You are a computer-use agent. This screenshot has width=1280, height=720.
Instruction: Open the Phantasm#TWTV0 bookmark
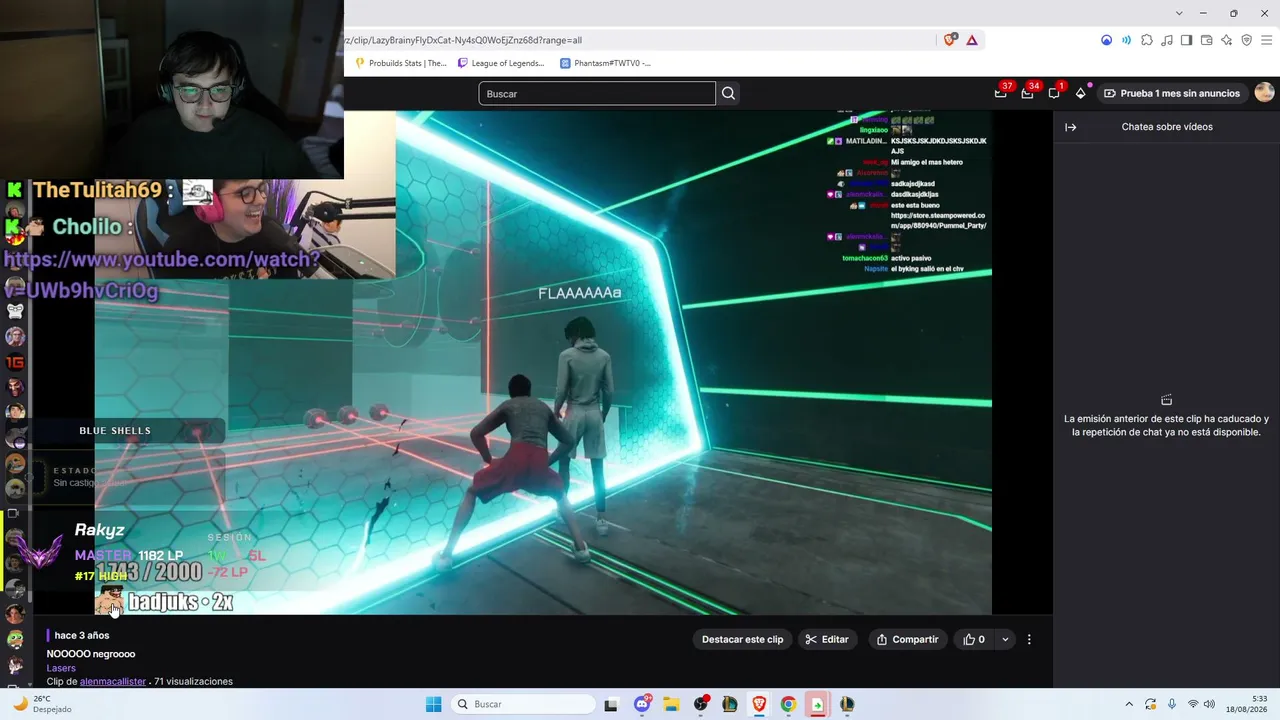tap(605, 63)
